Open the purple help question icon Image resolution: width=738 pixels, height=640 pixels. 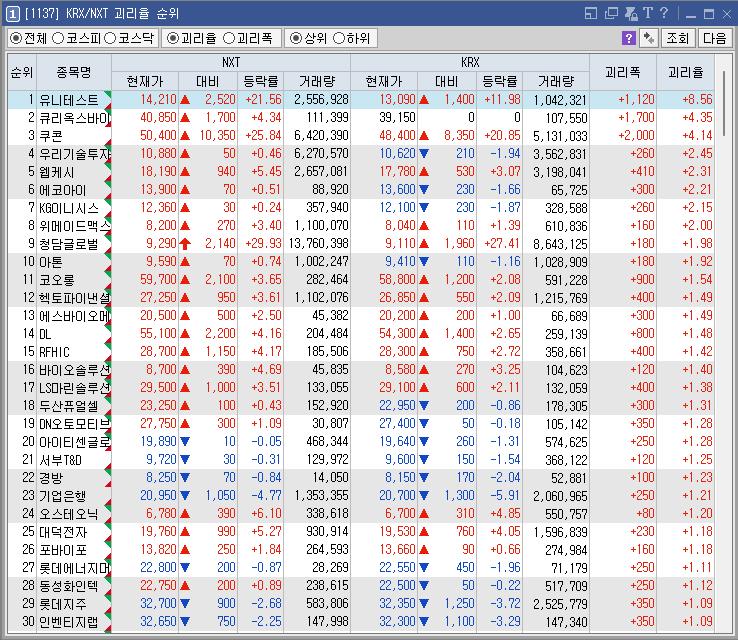coord(629,38)
